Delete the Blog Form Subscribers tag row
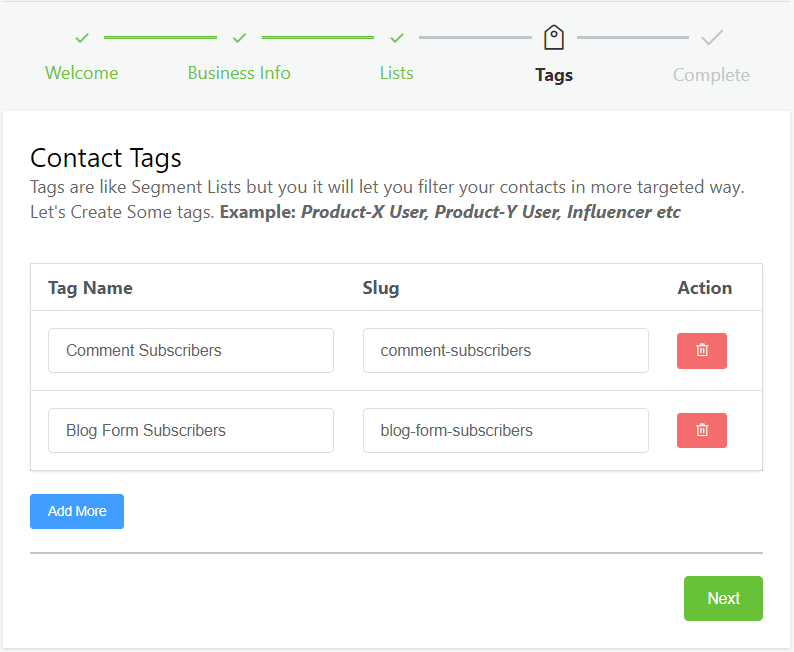The image size is (794, 652). click(x=702, y=431)
